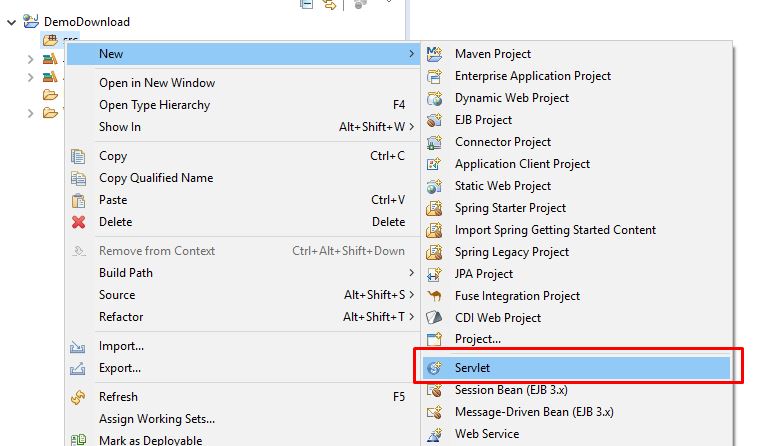Open the Source submenu arrow

pos(411,295)
